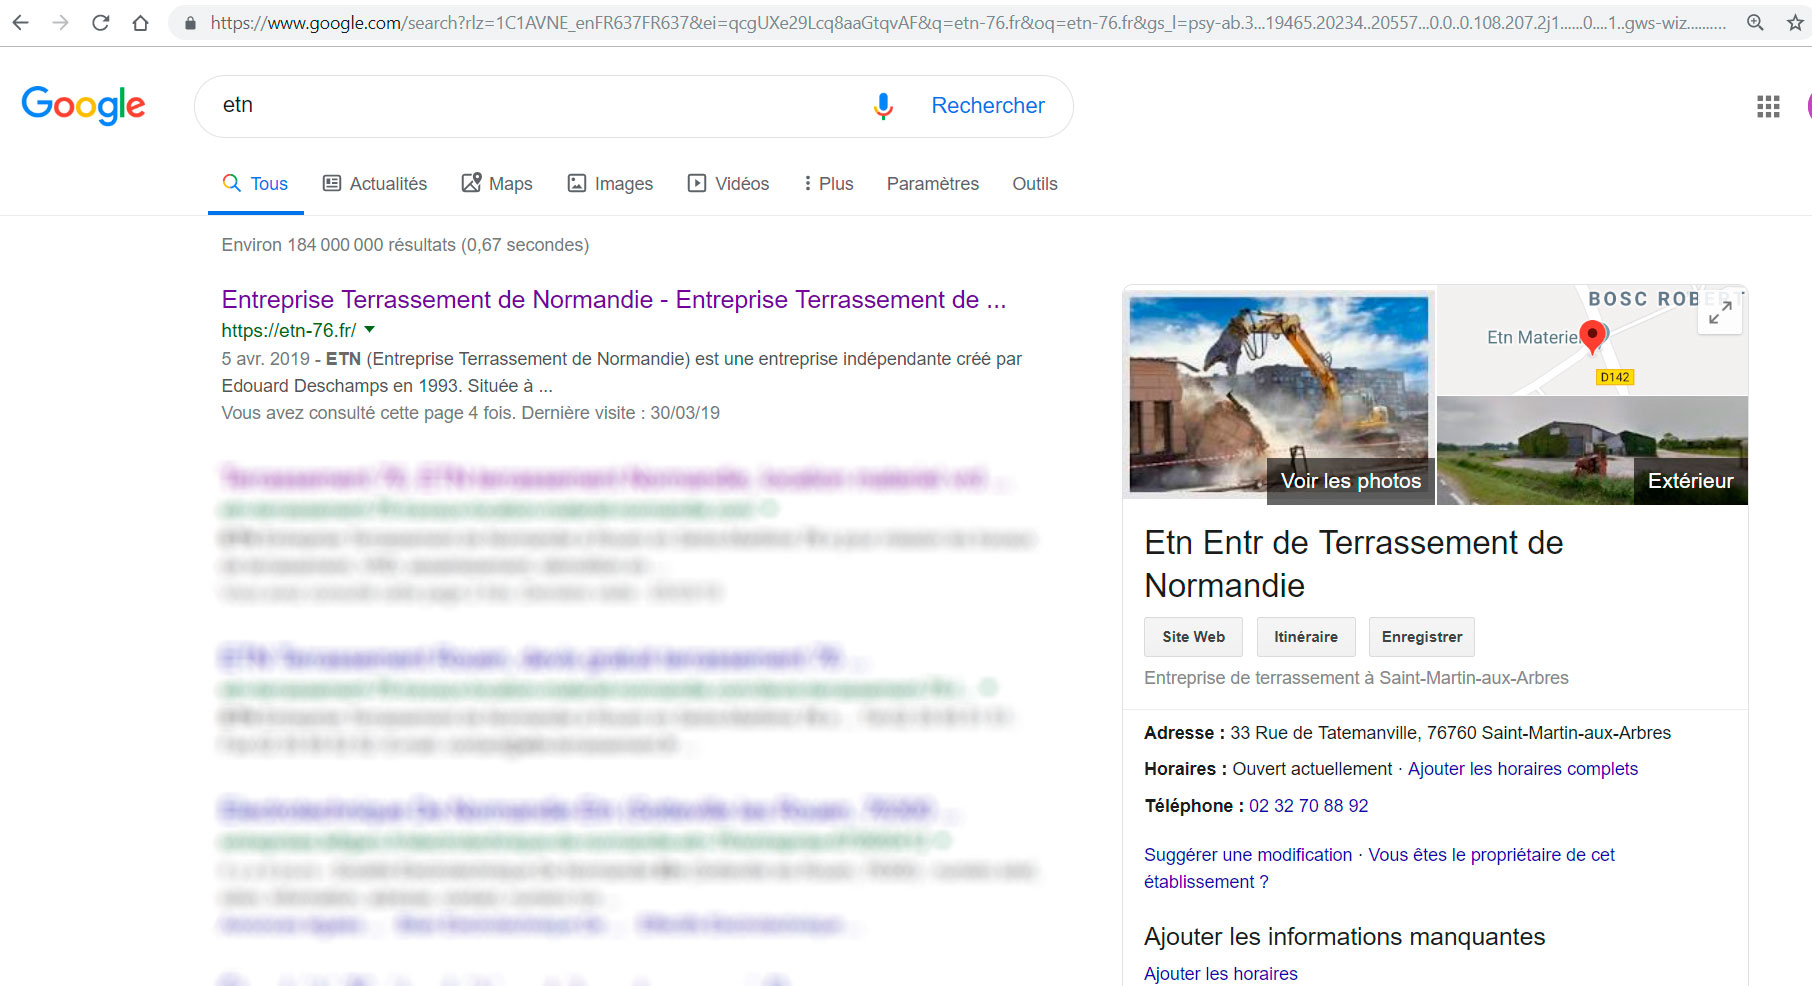Open Paramètres search settings

(x=933, y=184)
